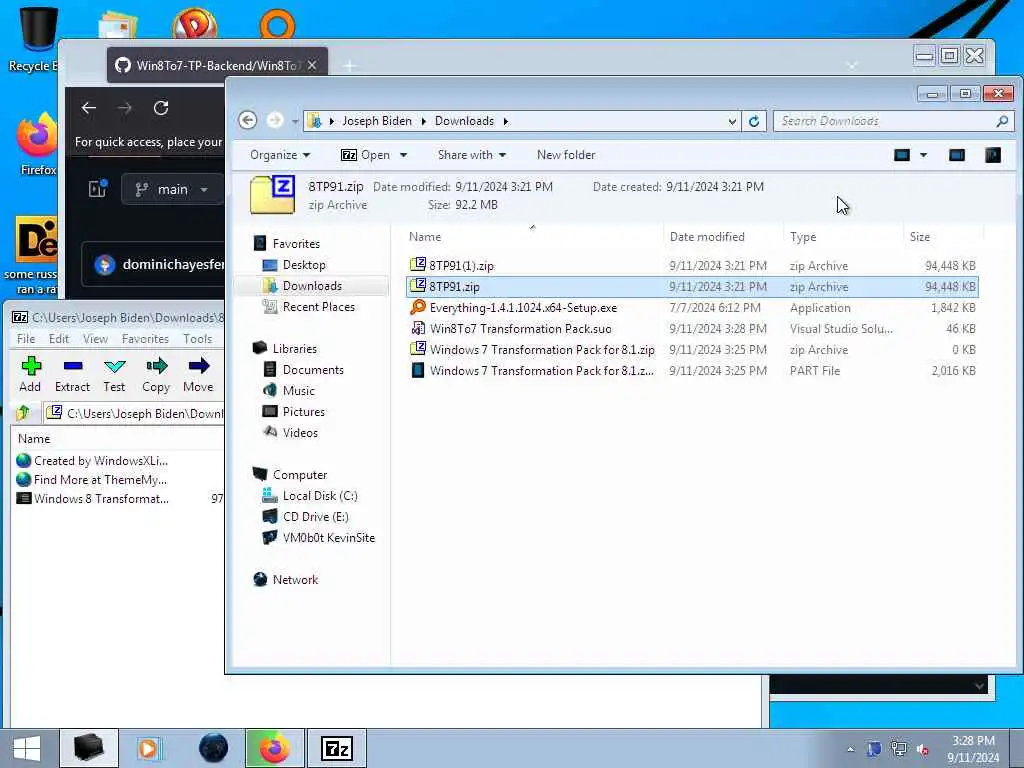
Task: Open the media player taskbar icon
Action: 149,748
